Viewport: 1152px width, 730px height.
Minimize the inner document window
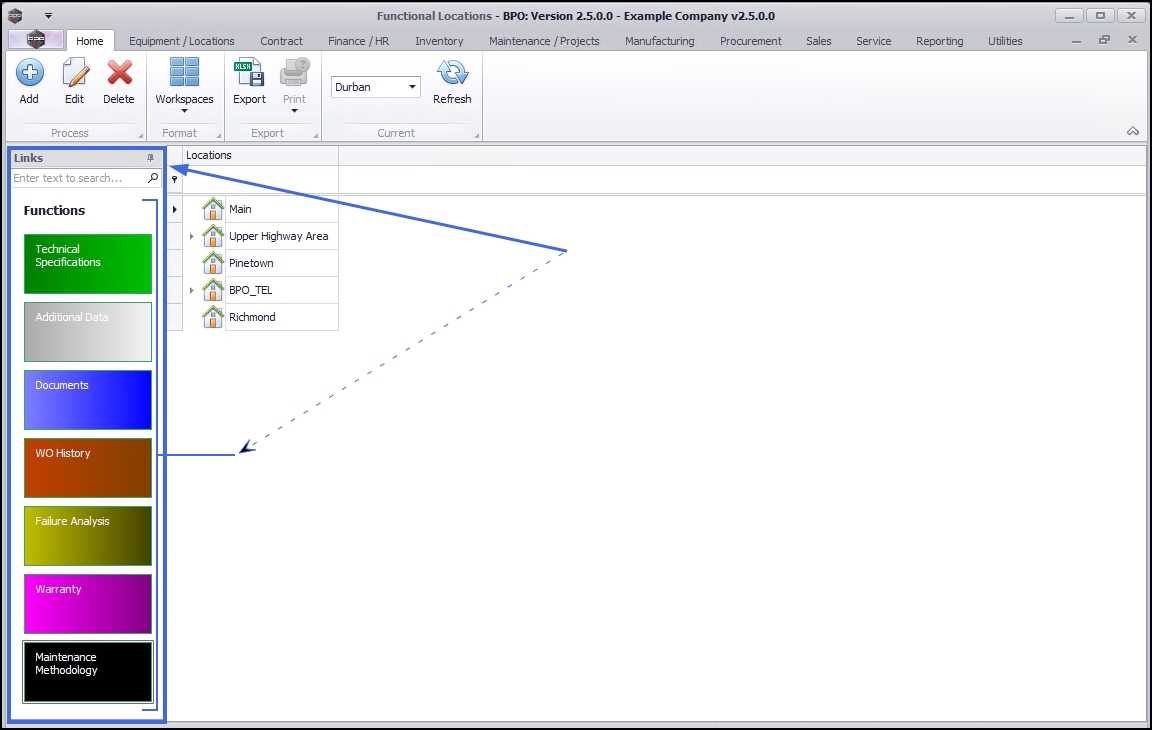[x=1076, y=41]
